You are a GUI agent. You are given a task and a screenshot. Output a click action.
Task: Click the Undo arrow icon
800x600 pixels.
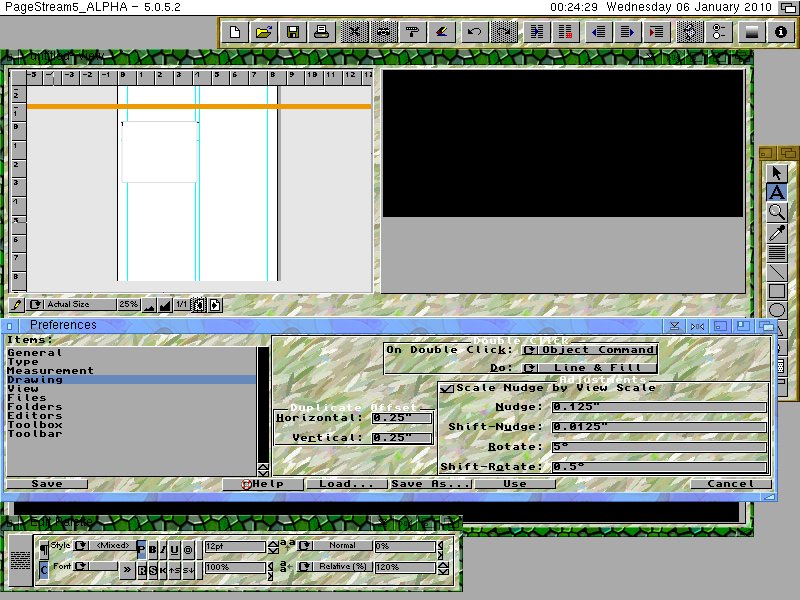click(475, 32)
